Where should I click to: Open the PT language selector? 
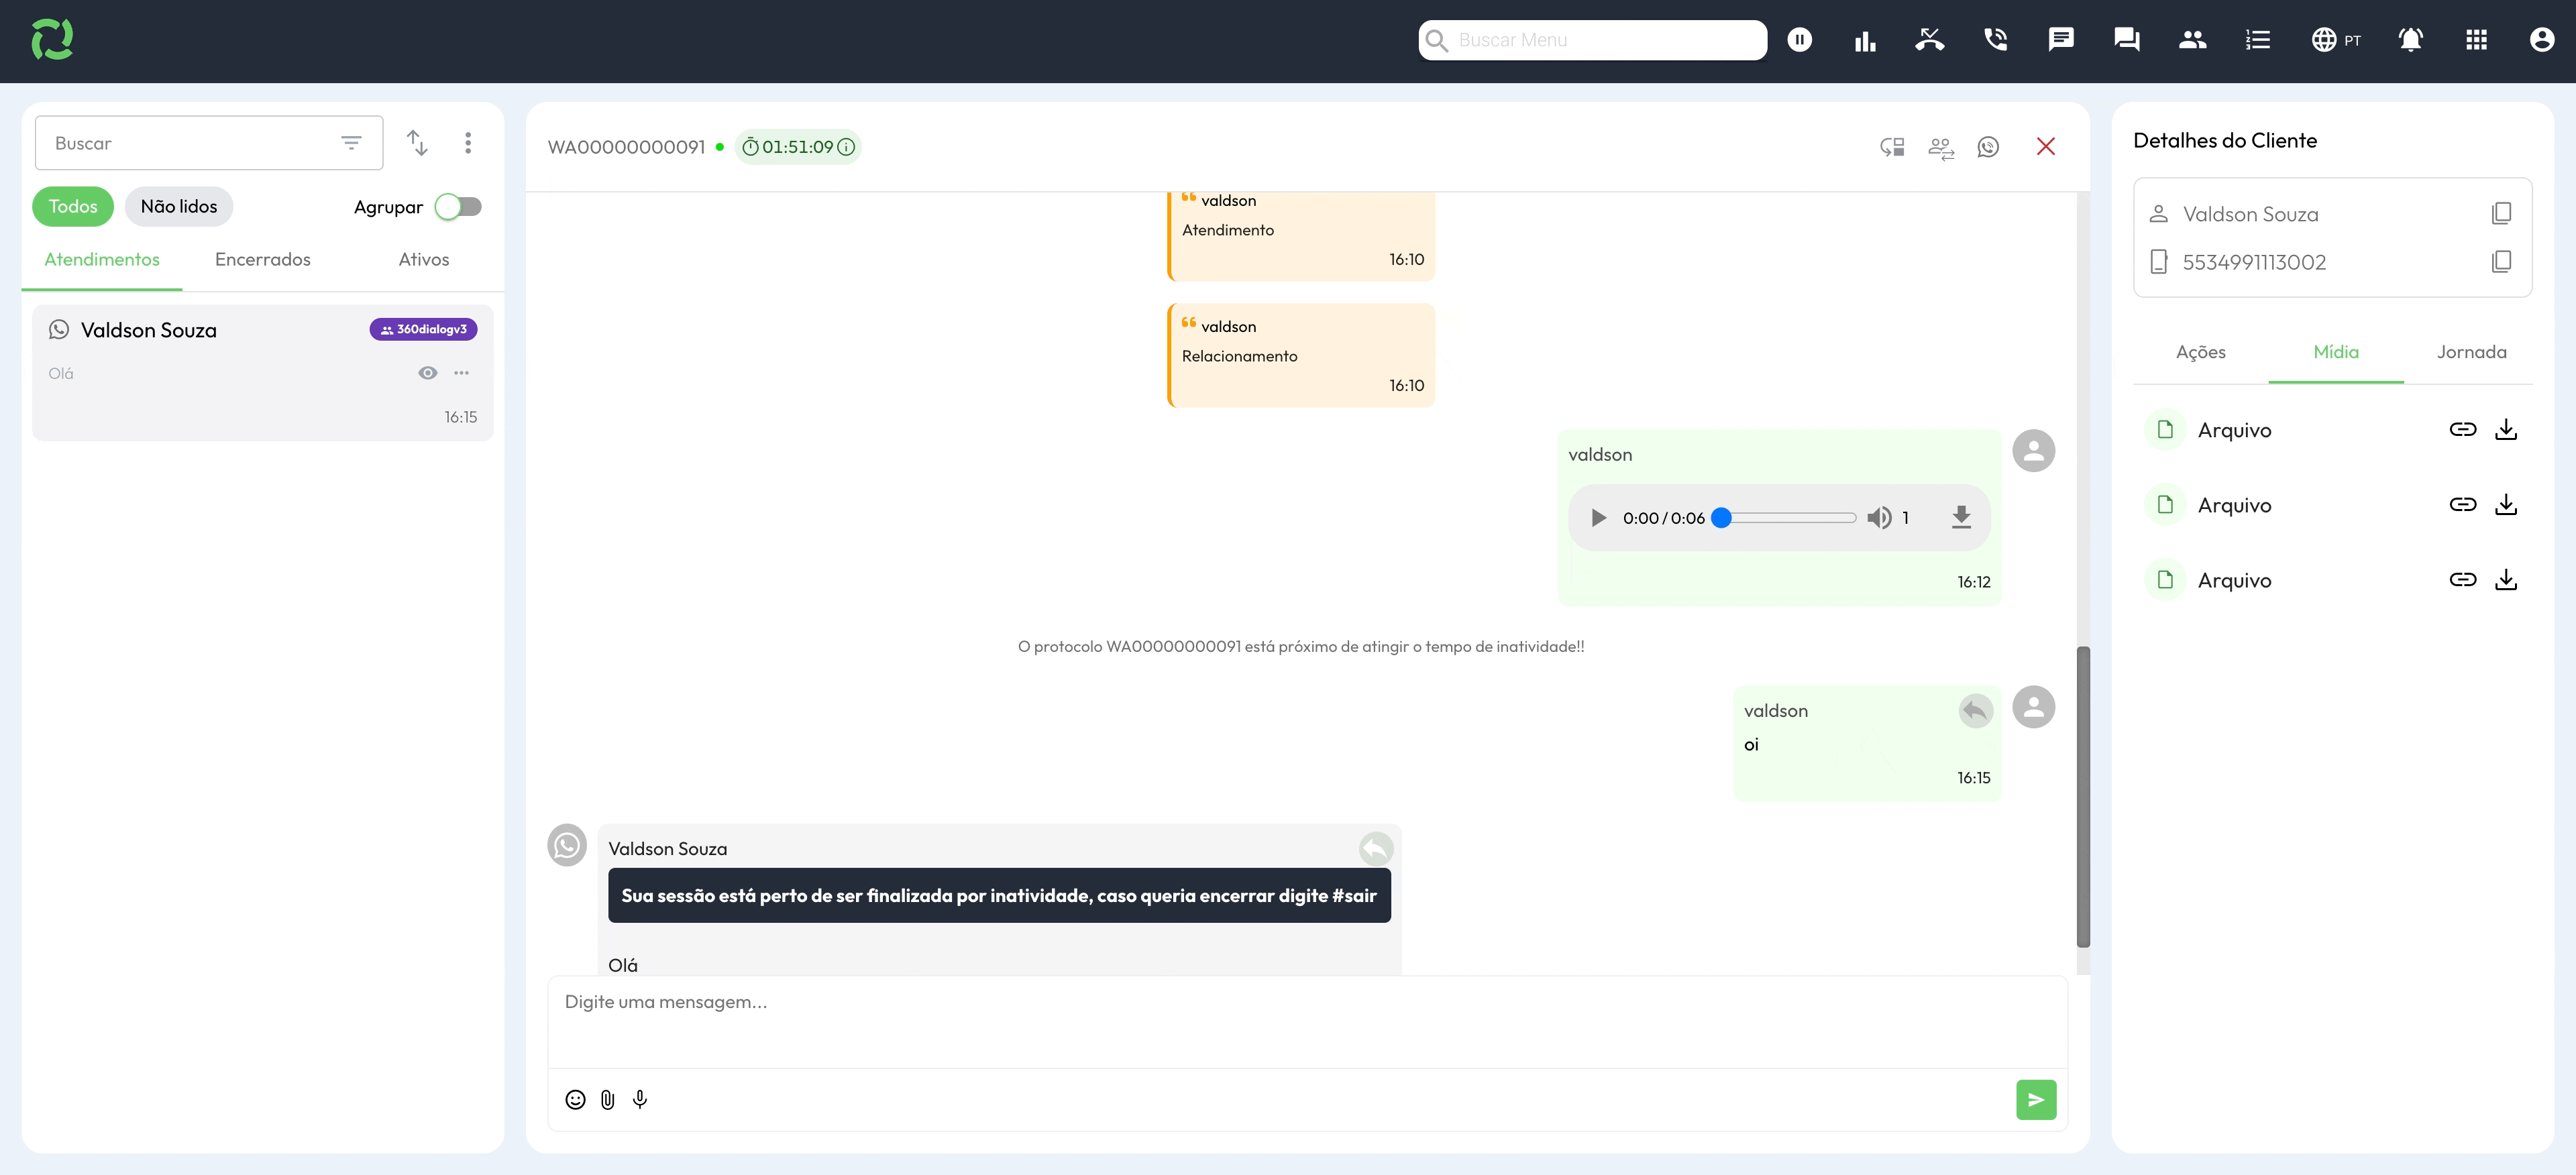[x=2336, y=40]
